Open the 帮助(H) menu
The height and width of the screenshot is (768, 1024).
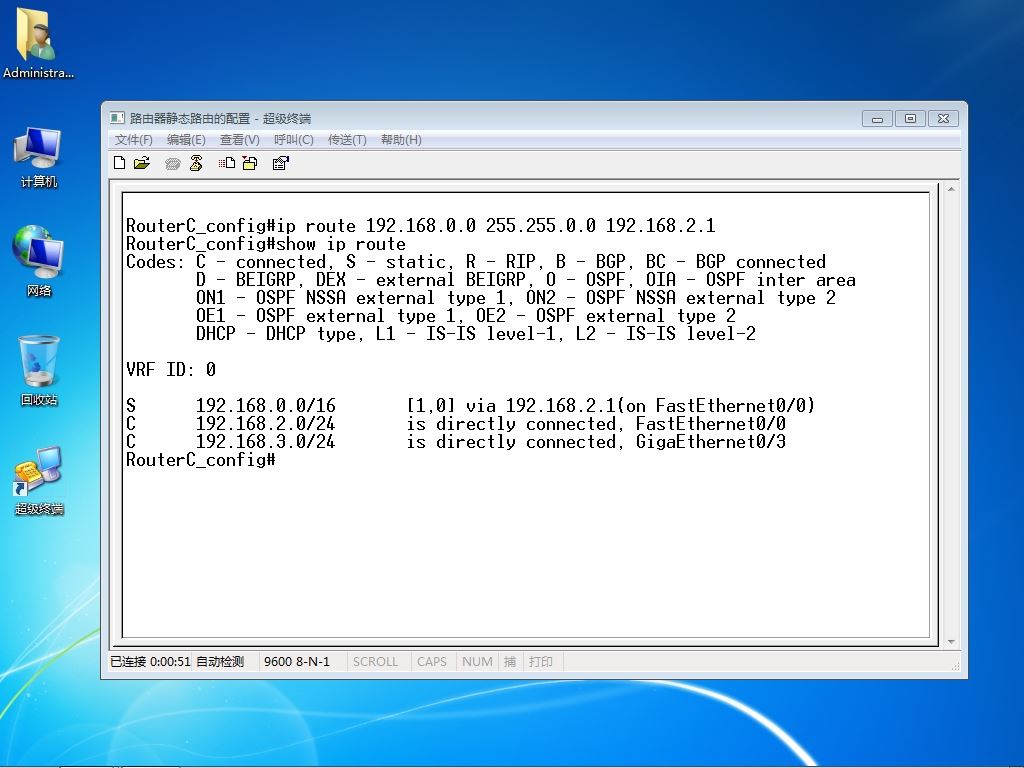coord(401,140)
